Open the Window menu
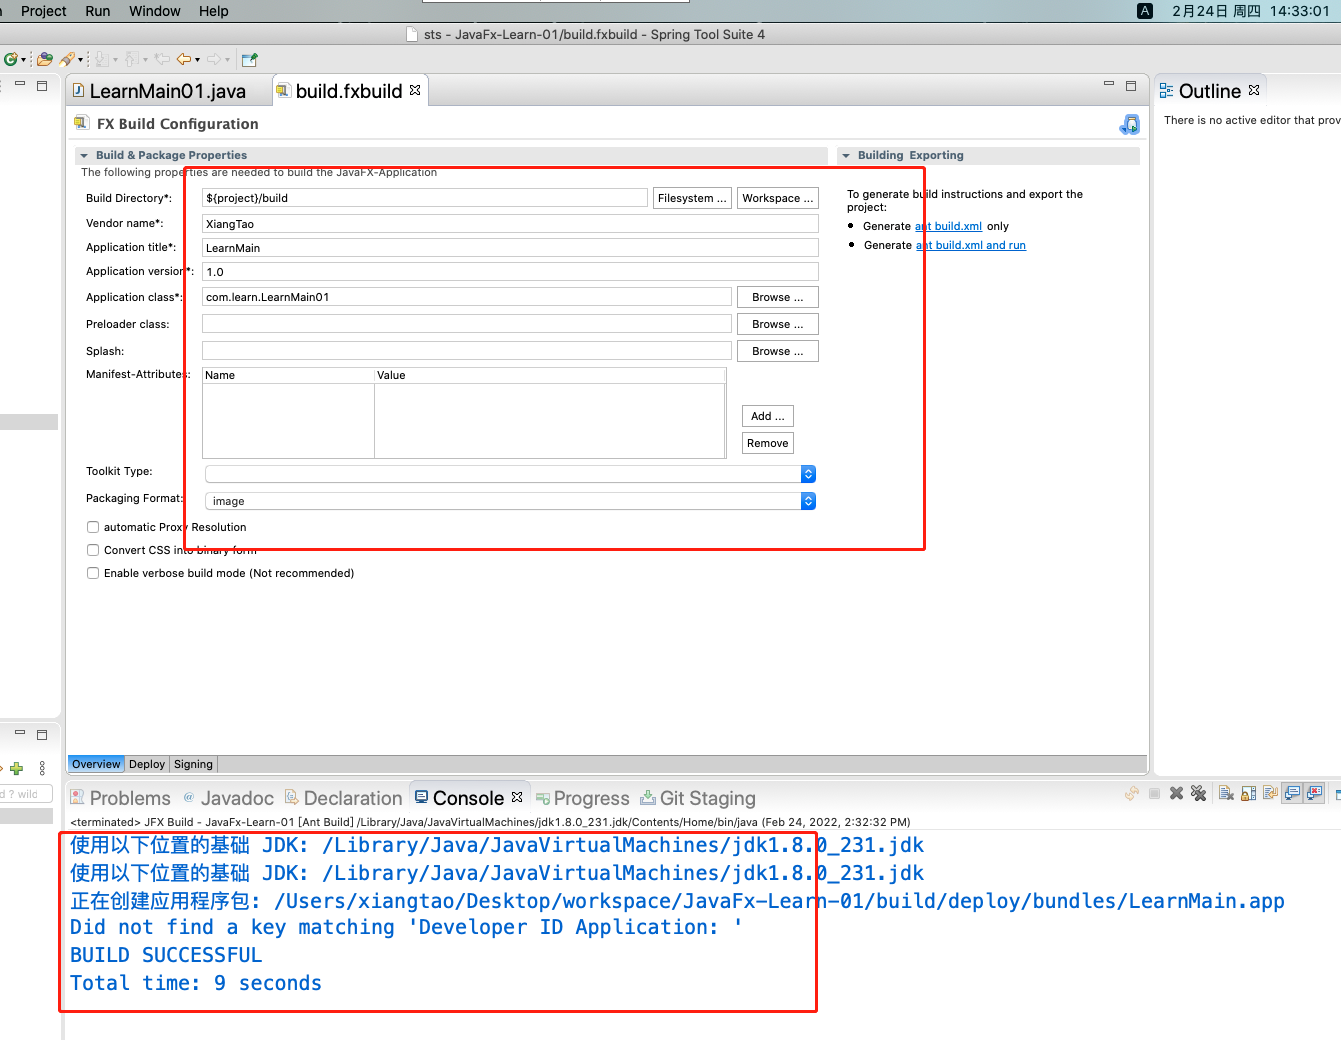Viewport: 1341px width, 1040px height. coord(155,11)
